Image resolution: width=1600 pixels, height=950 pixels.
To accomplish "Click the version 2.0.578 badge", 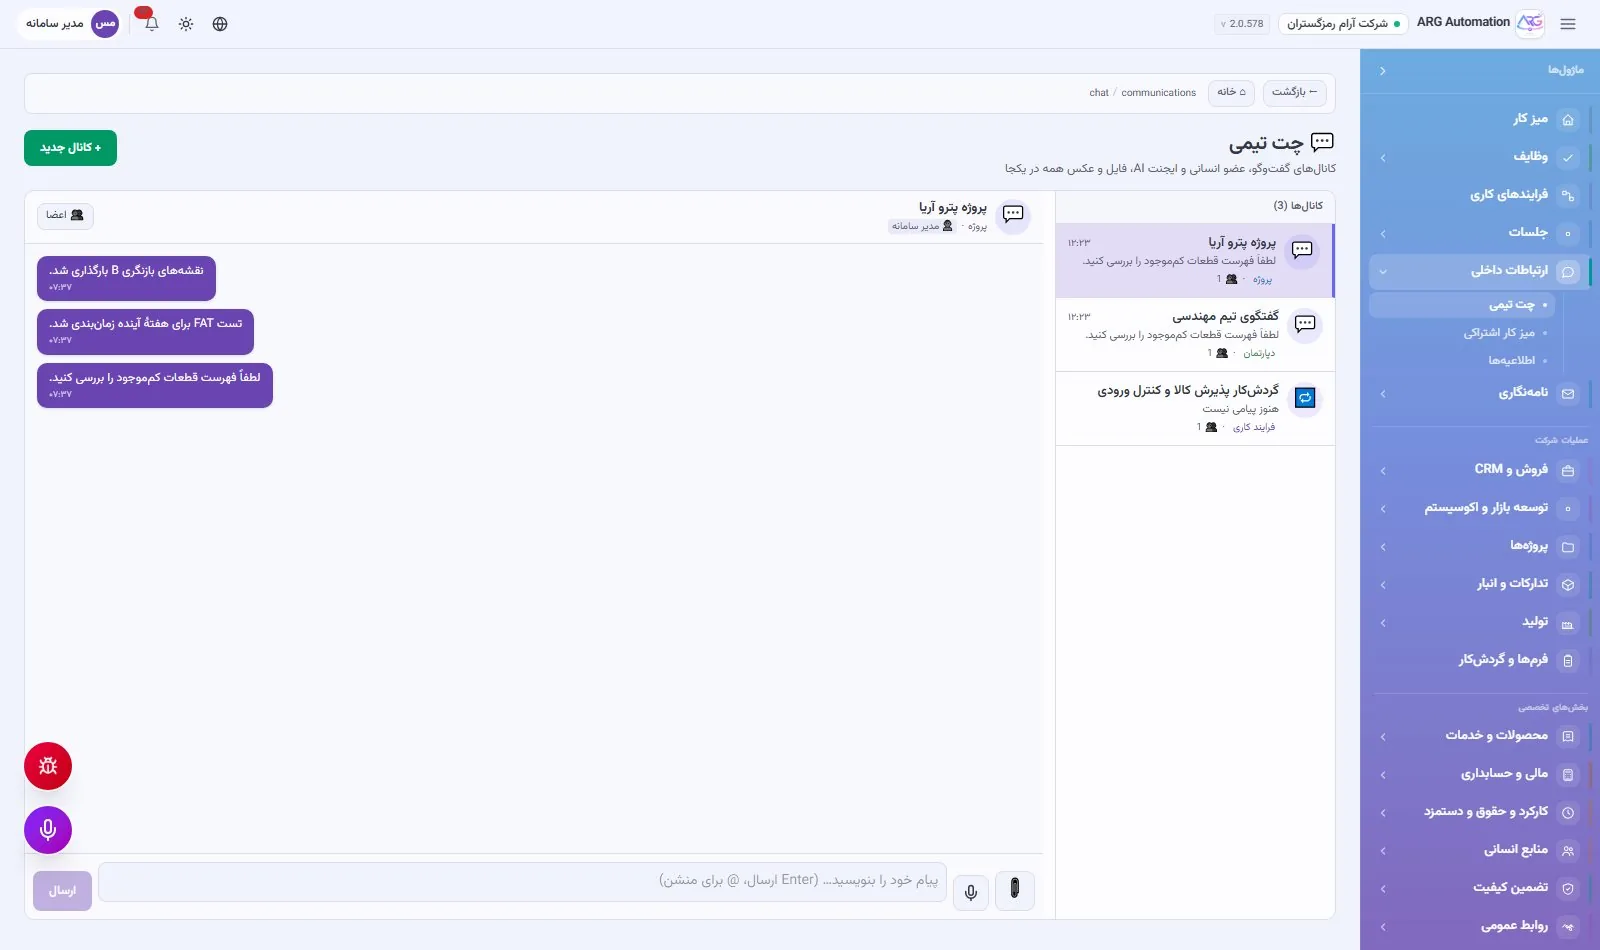I will point(1242,23).
